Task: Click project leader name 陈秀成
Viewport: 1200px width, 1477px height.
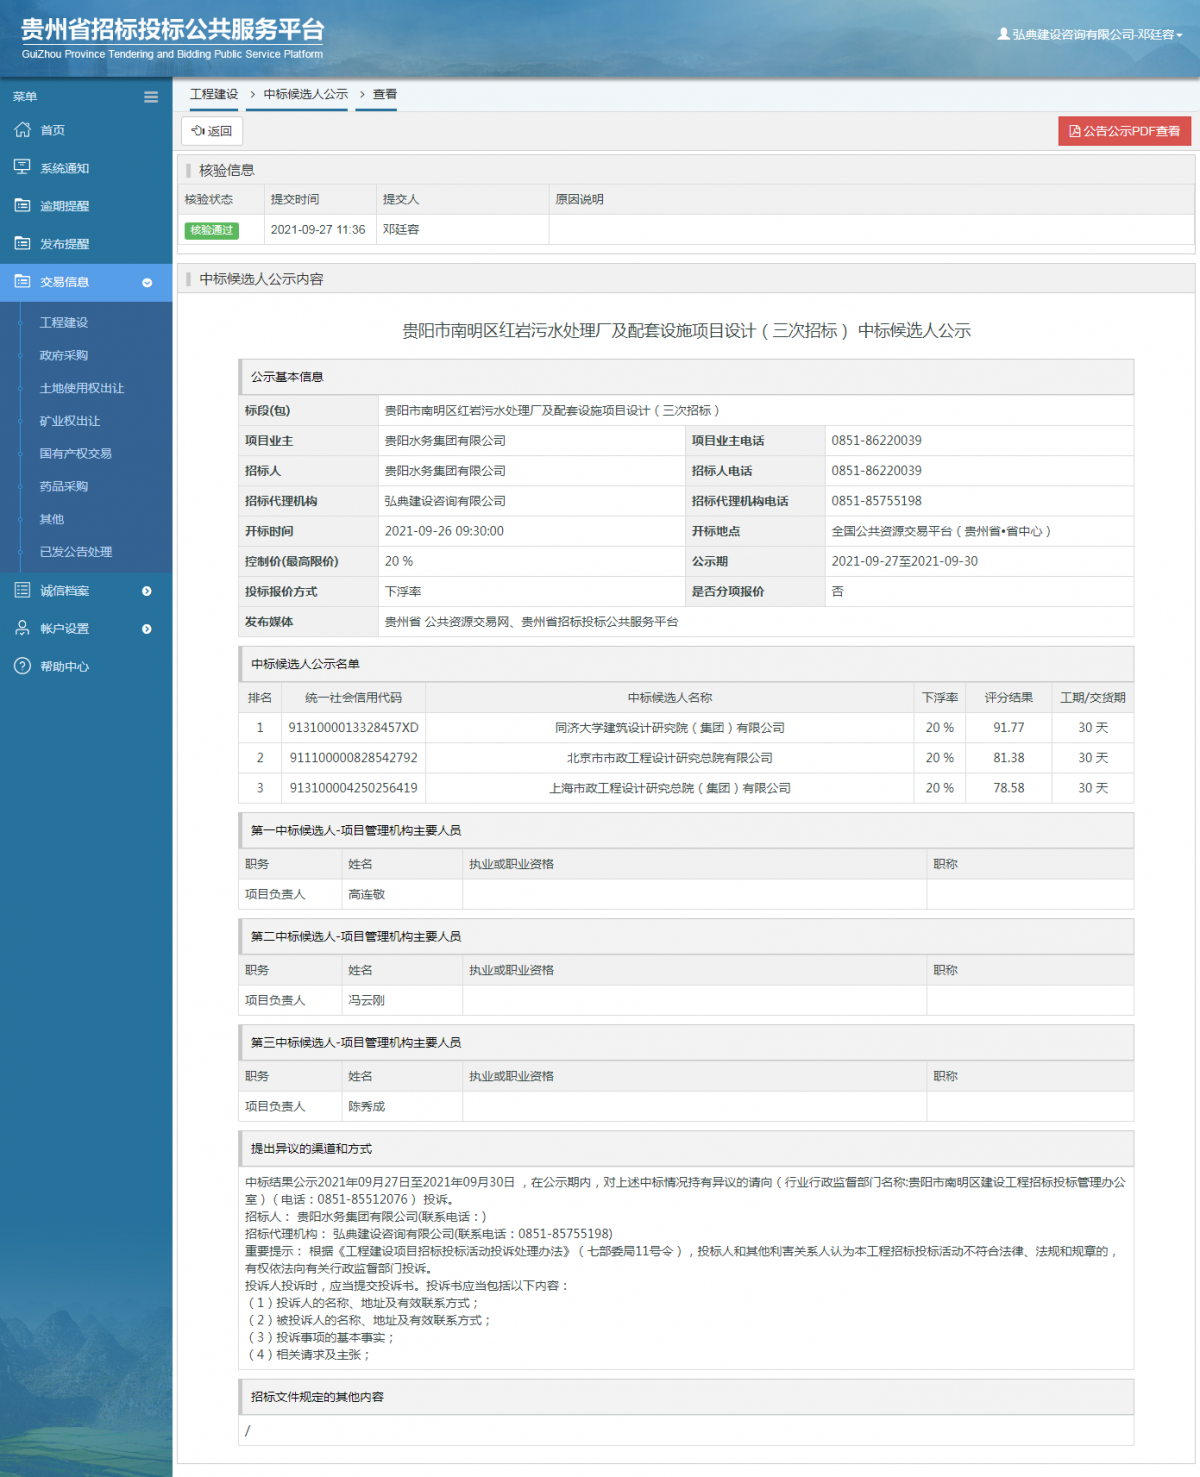Action: pyautogui.click(x=366, y=1107)
